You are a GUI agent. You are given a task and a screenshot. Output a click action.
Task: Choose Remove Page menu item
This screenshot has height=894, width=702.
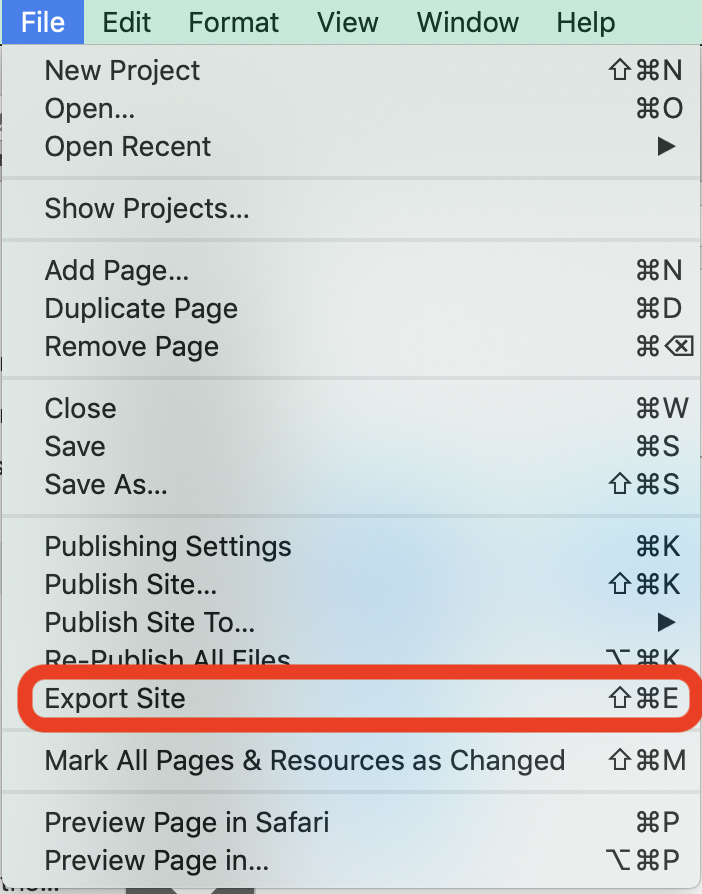click(131, 347)
